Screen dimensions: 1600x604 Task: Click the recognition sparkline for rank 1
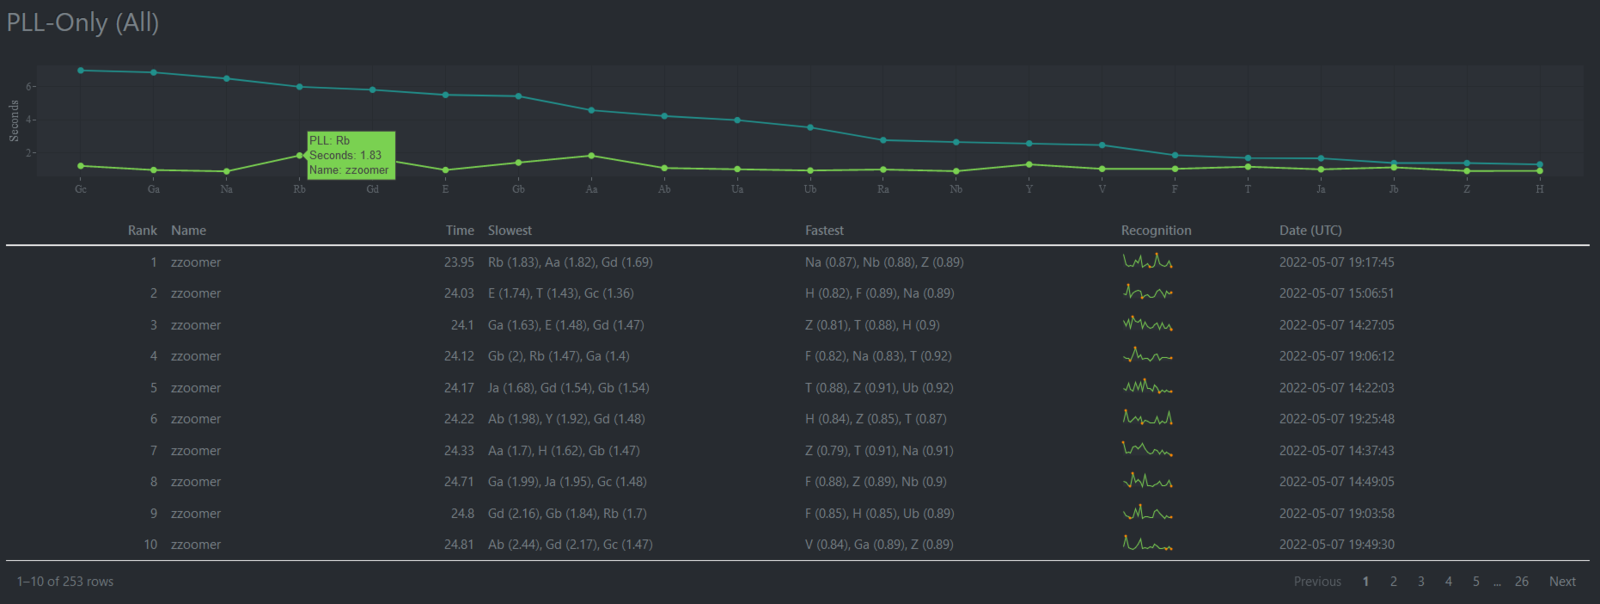tap(1147, 261)
